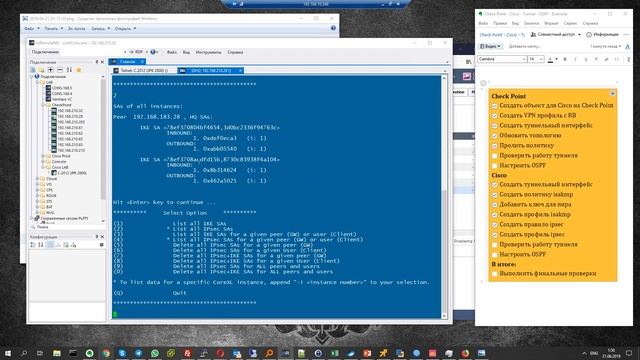Check 'Проверить работу туннеля' under Check Point

495,156
